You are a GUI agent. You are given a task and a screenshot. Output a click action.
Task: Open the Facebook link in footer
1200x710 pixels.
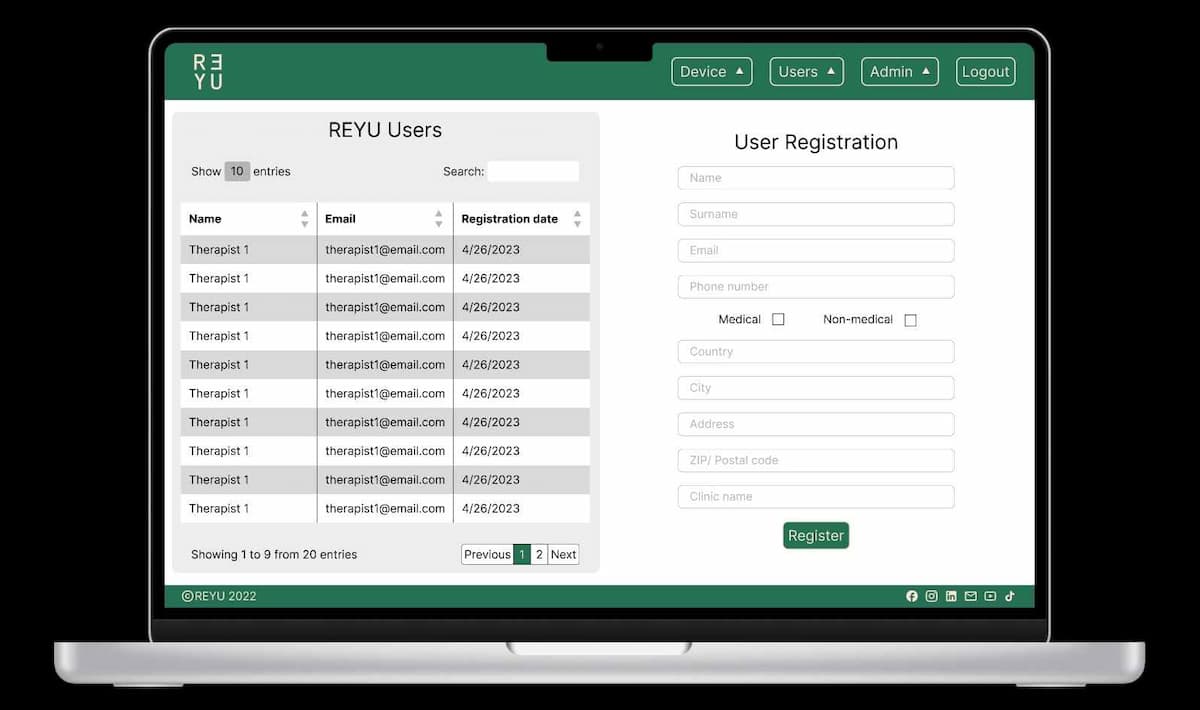pyautogui.click(x=912, y=596)
